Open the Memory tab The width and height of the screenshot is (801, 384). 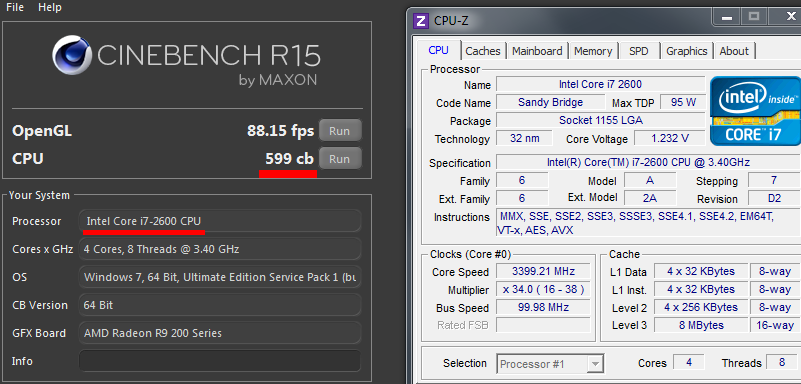pos(593,51)
